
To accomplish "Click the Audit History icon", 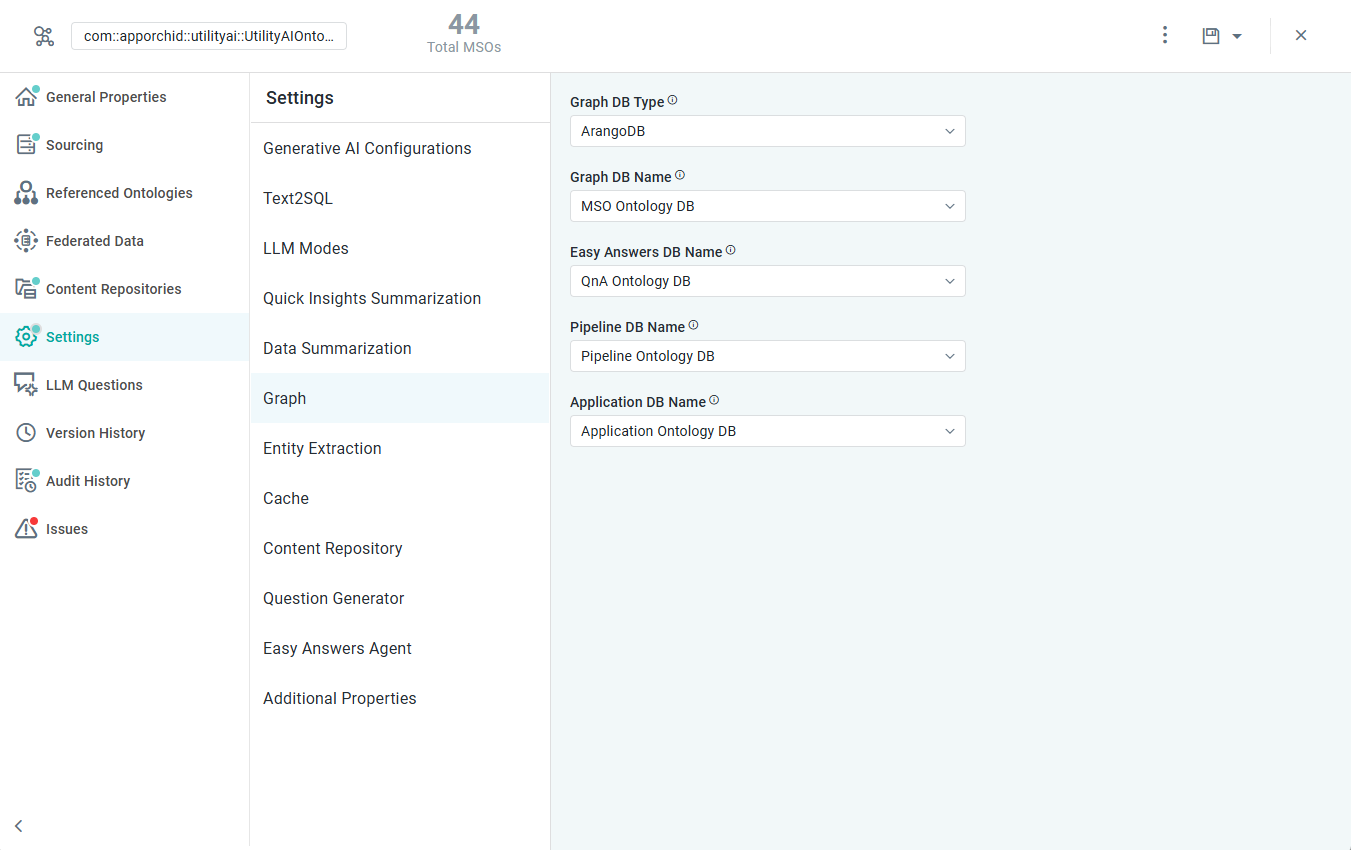I will 26,481.
